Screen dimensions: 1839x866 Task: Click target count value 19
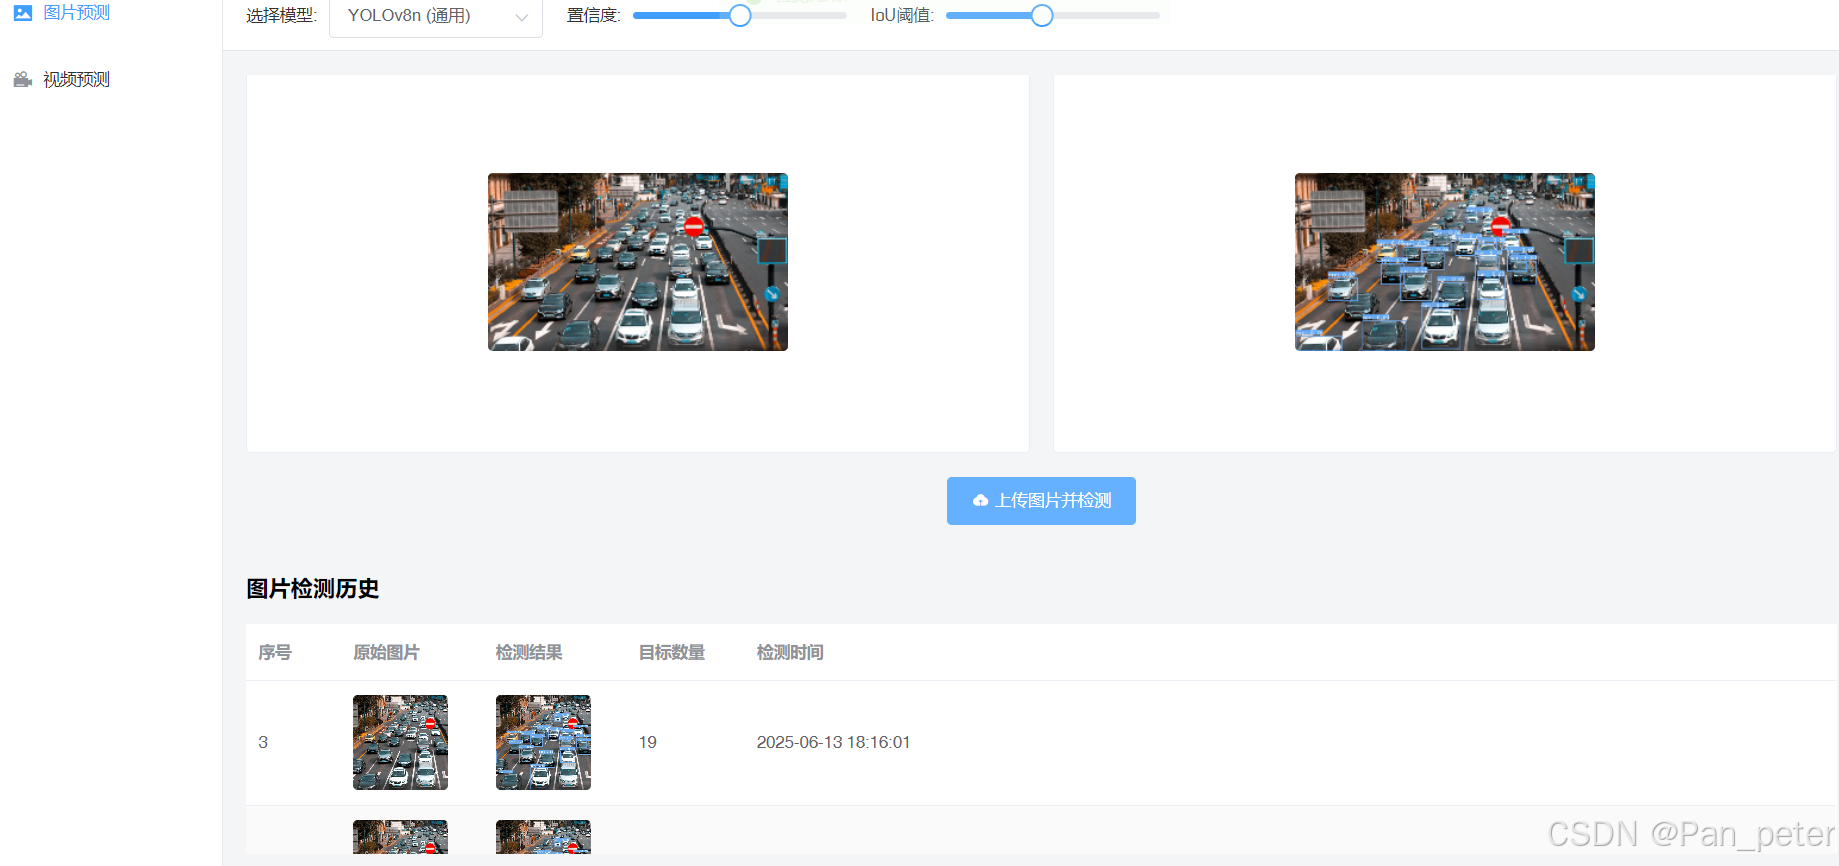(648, 742)
